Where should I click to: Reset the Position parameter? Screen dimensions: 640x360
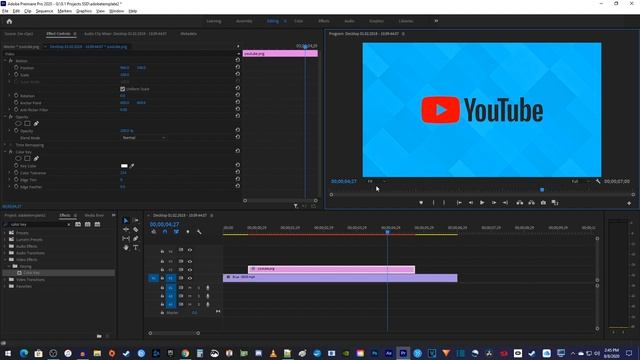238,67
